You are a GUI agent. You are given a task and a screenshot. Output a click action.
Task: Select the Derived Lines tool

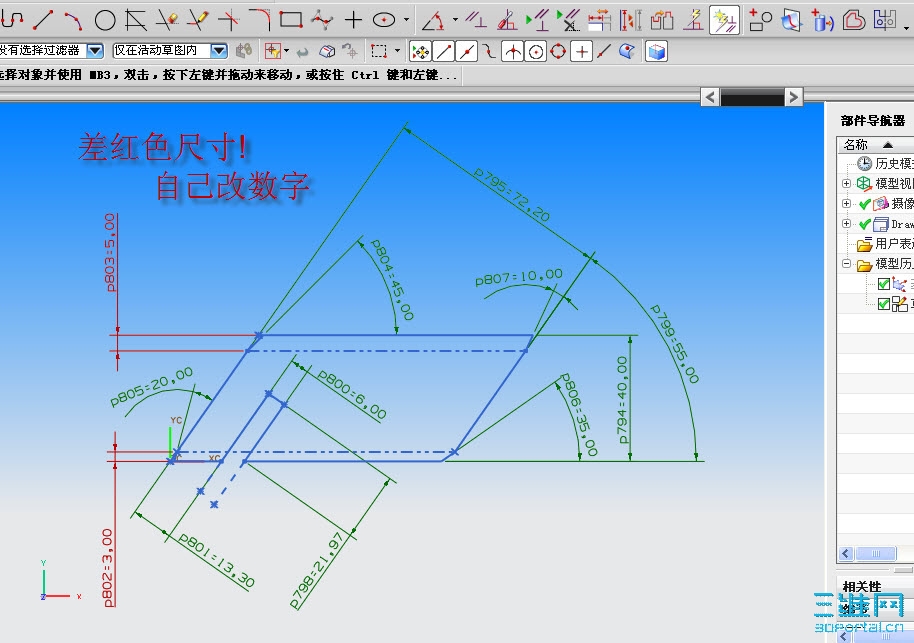tap(135, 20)
